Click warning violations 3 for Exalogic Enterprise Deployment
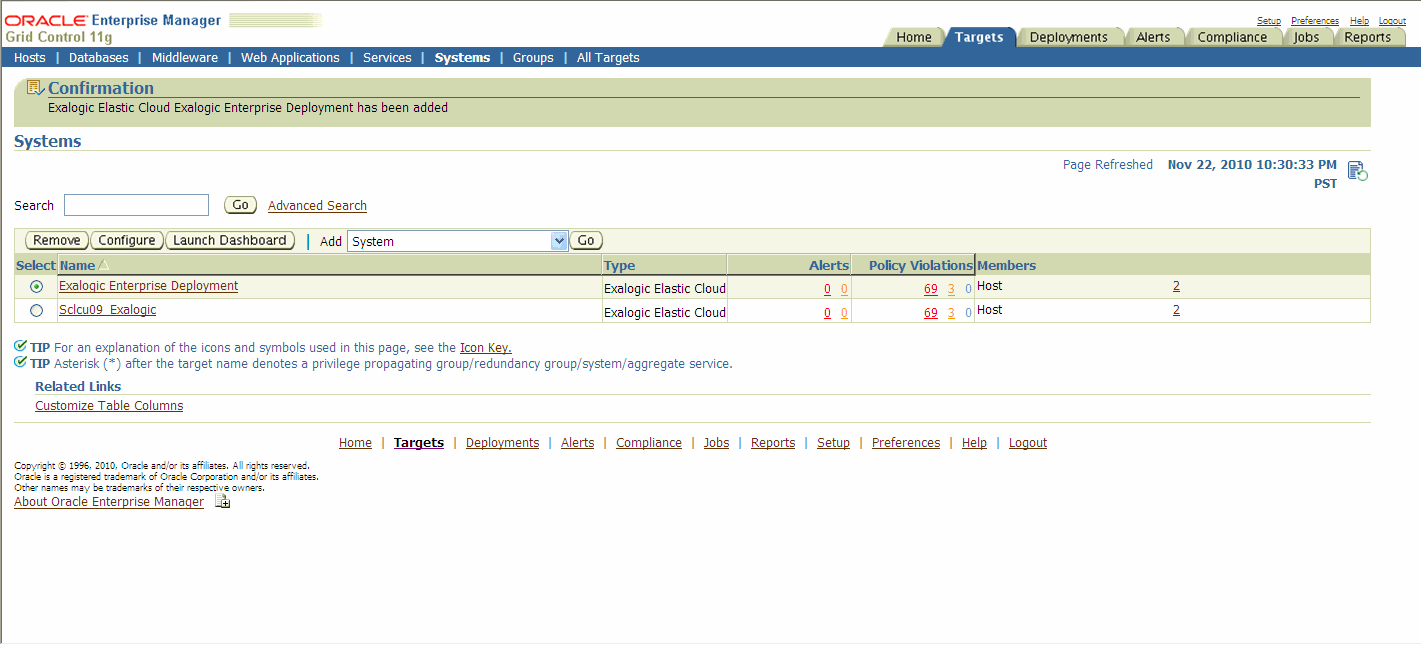 (x=951, y=289)
